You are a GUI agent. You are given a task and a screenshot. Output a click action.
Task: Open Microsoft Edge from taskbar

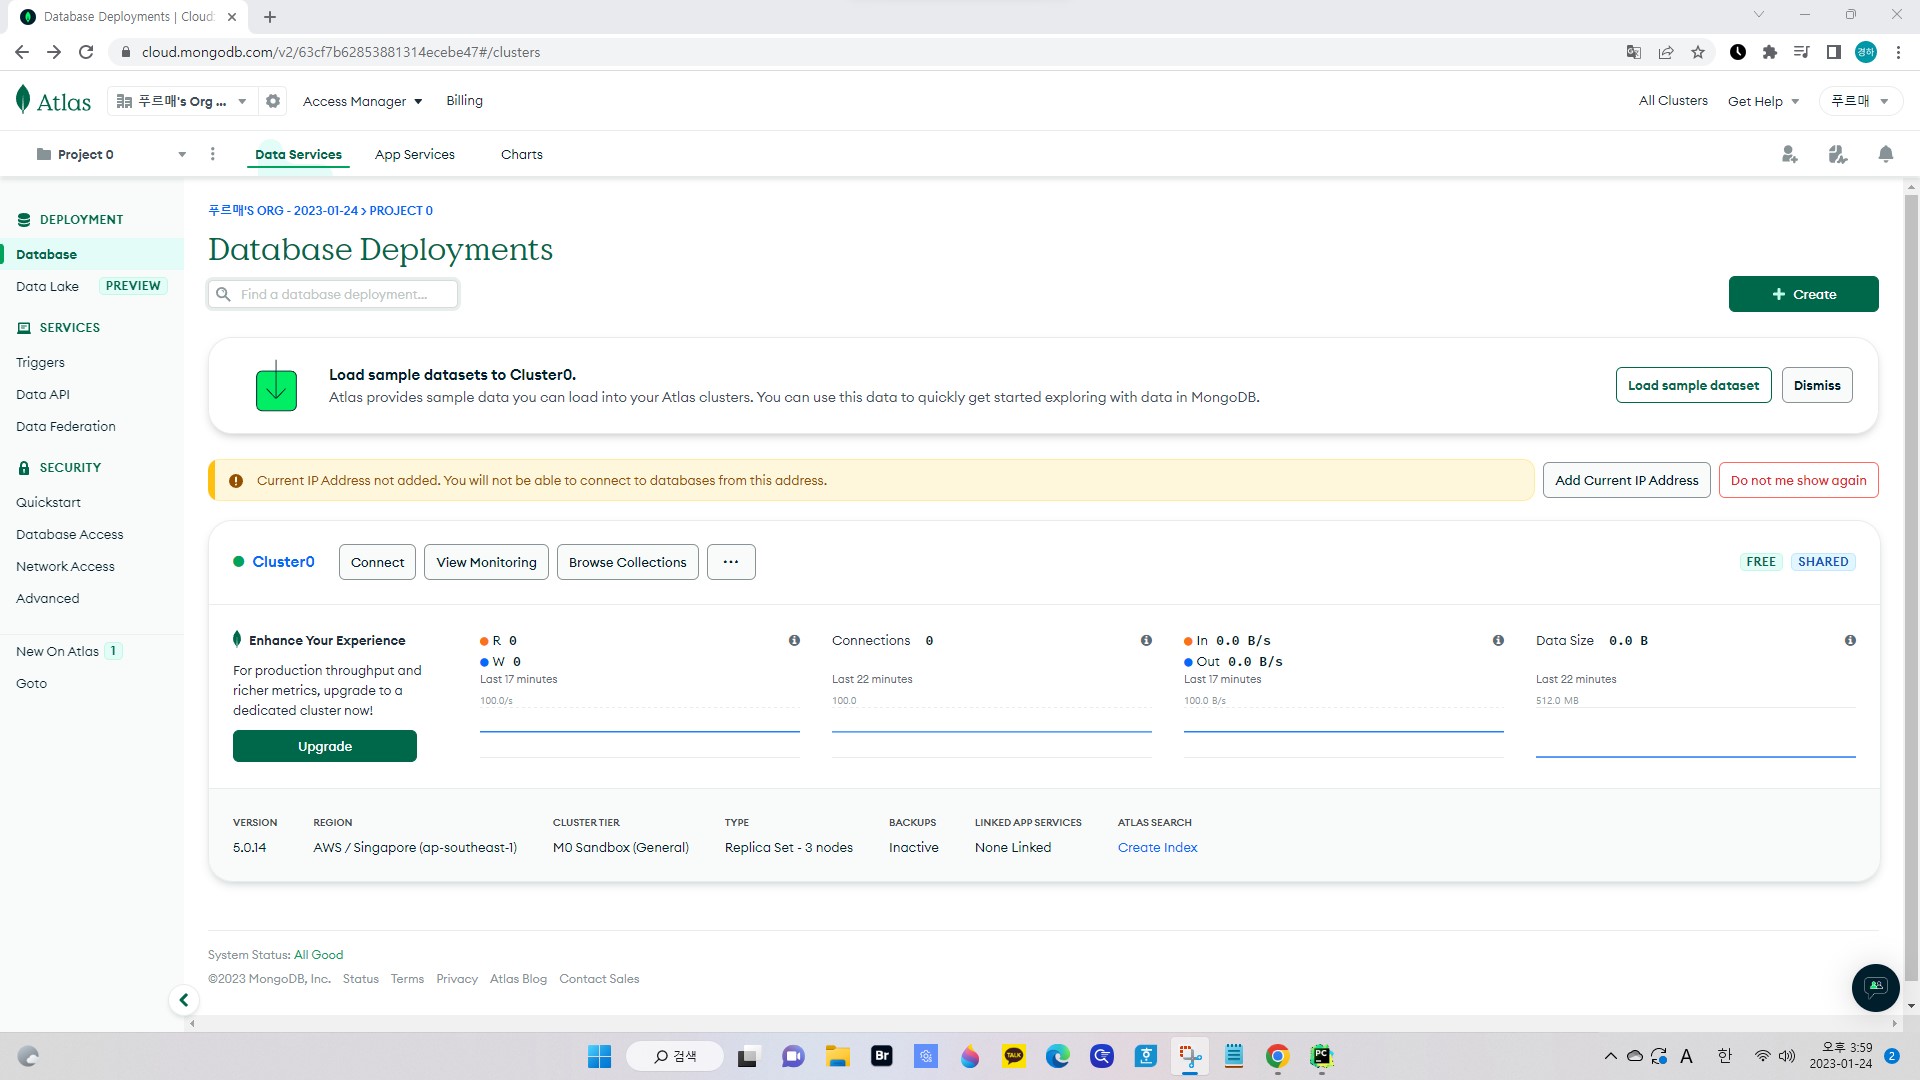click(1058, 1056)
